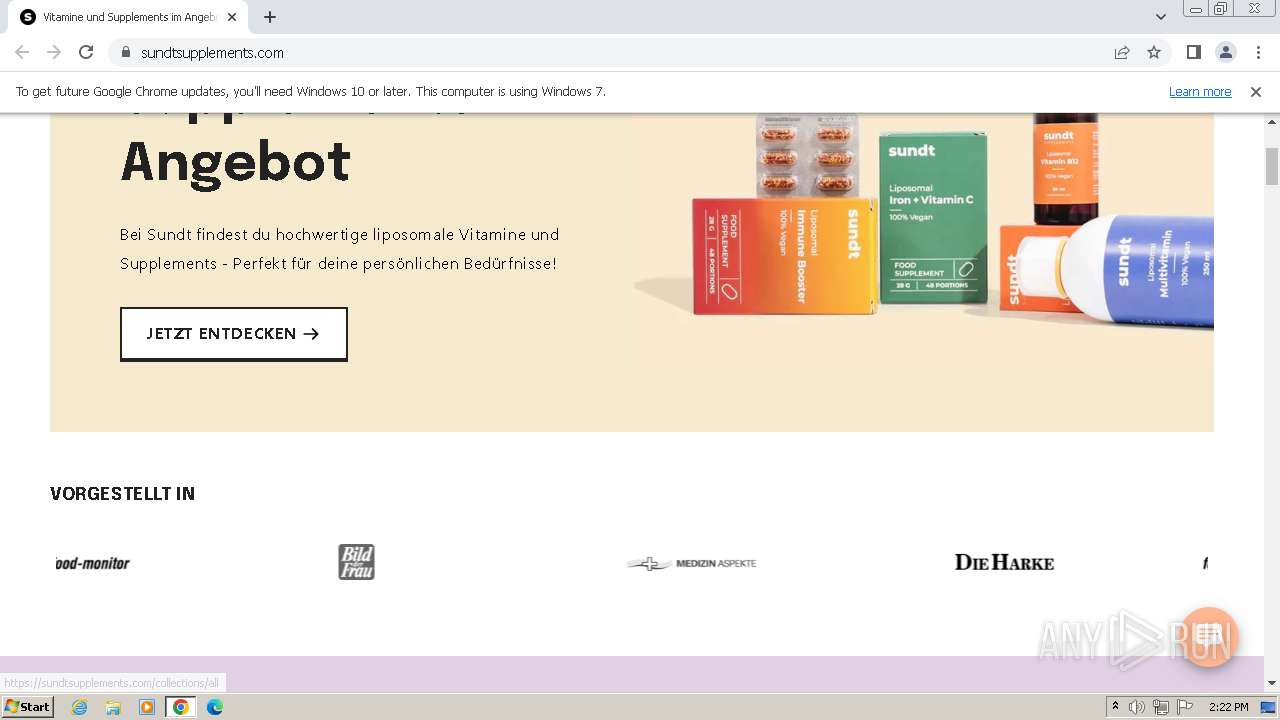Viewport: 1280px width, 720px height.
Task: Open the volume control tray icon
Action: point(1136,707)
